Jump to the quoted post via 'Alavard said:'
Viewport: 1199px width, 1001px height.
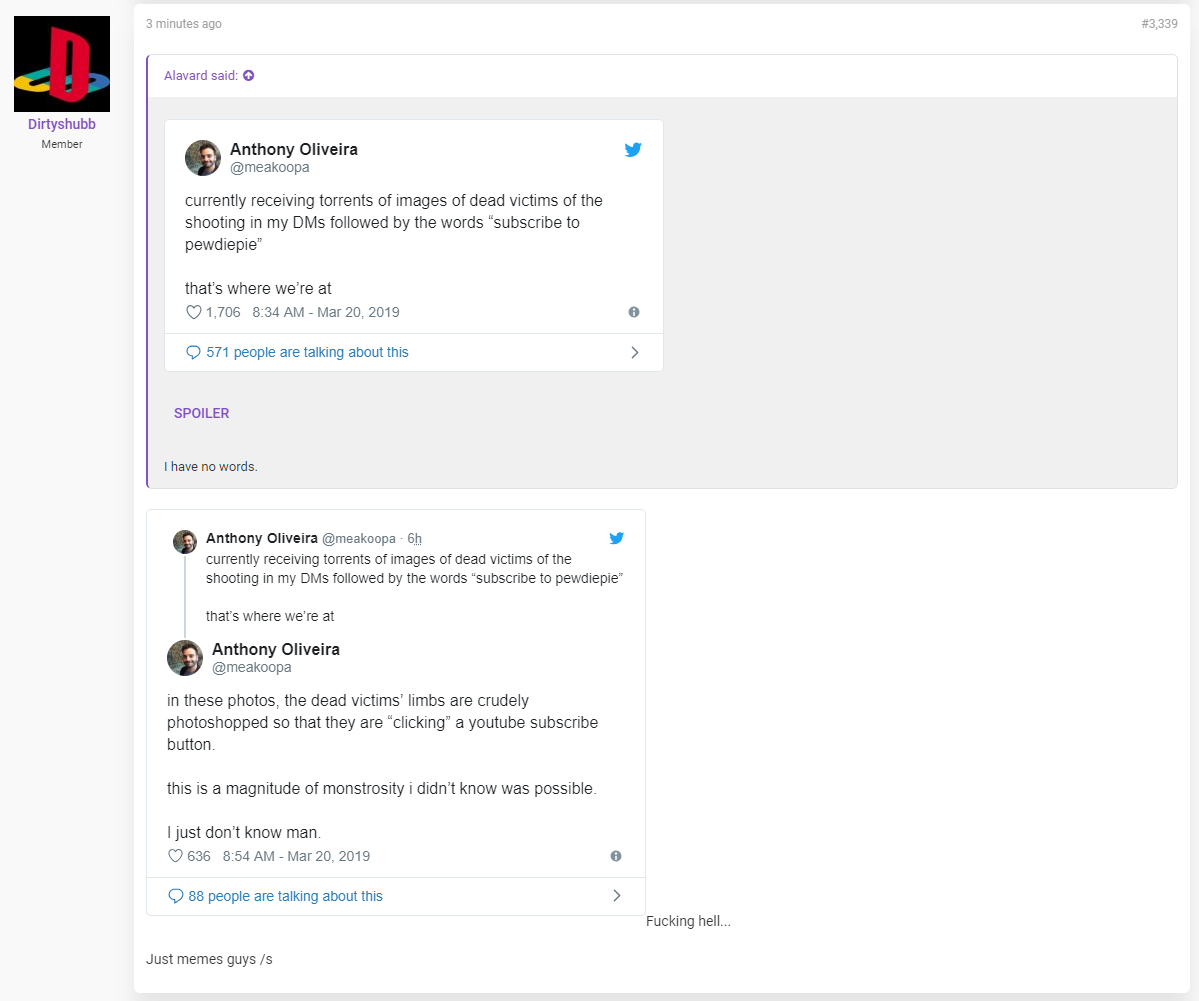click(200, 76)
